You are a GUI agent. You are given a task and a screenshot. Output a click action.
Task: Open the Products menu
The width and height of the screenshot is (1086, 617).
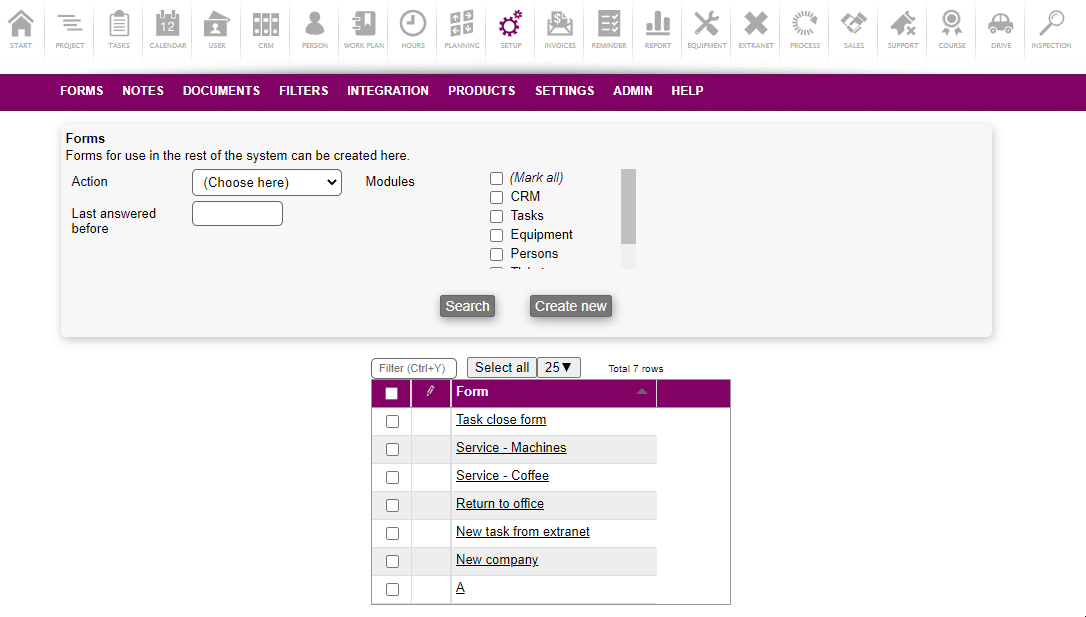pyautogui.click(x=481, y=91)
